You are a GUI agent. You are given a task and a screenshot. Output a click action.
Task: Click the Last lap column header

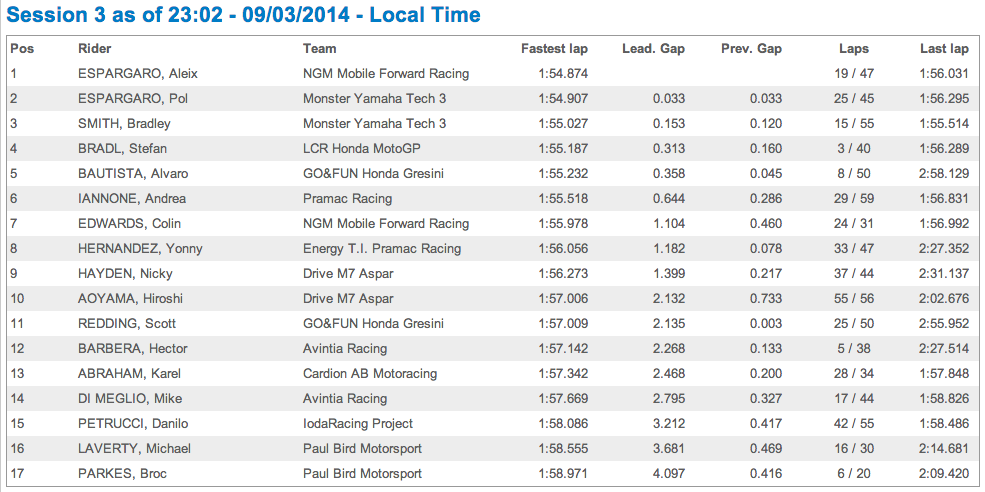coord(945,48)
